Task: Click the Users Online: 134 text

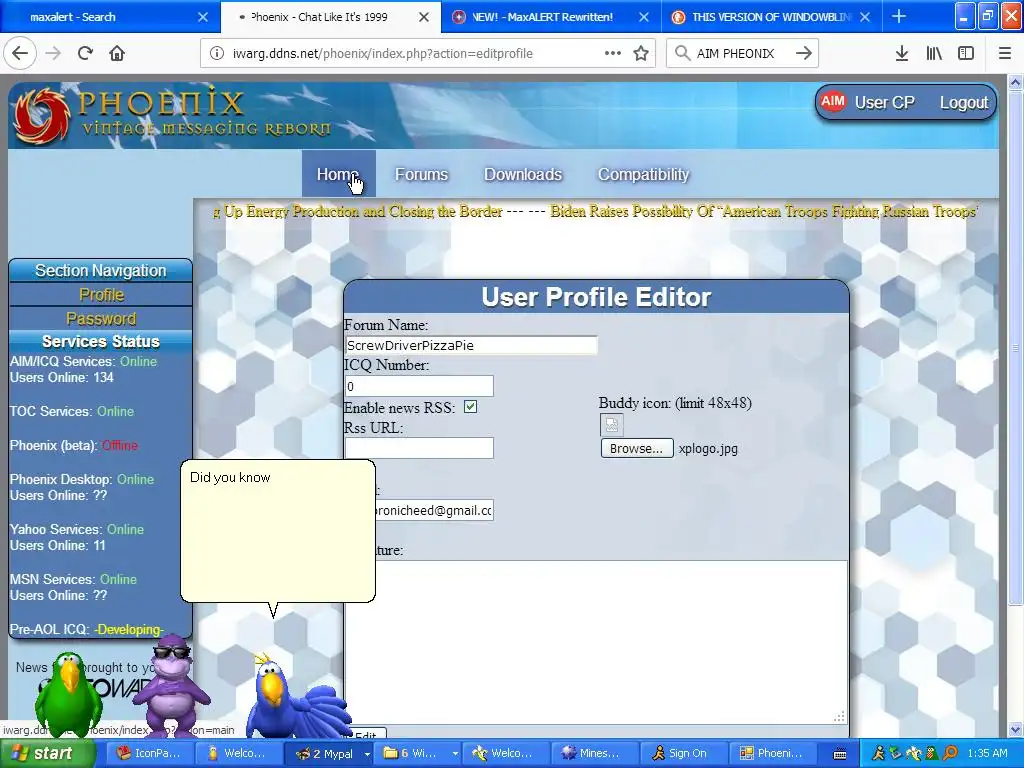Action: (x=61, y=377)
